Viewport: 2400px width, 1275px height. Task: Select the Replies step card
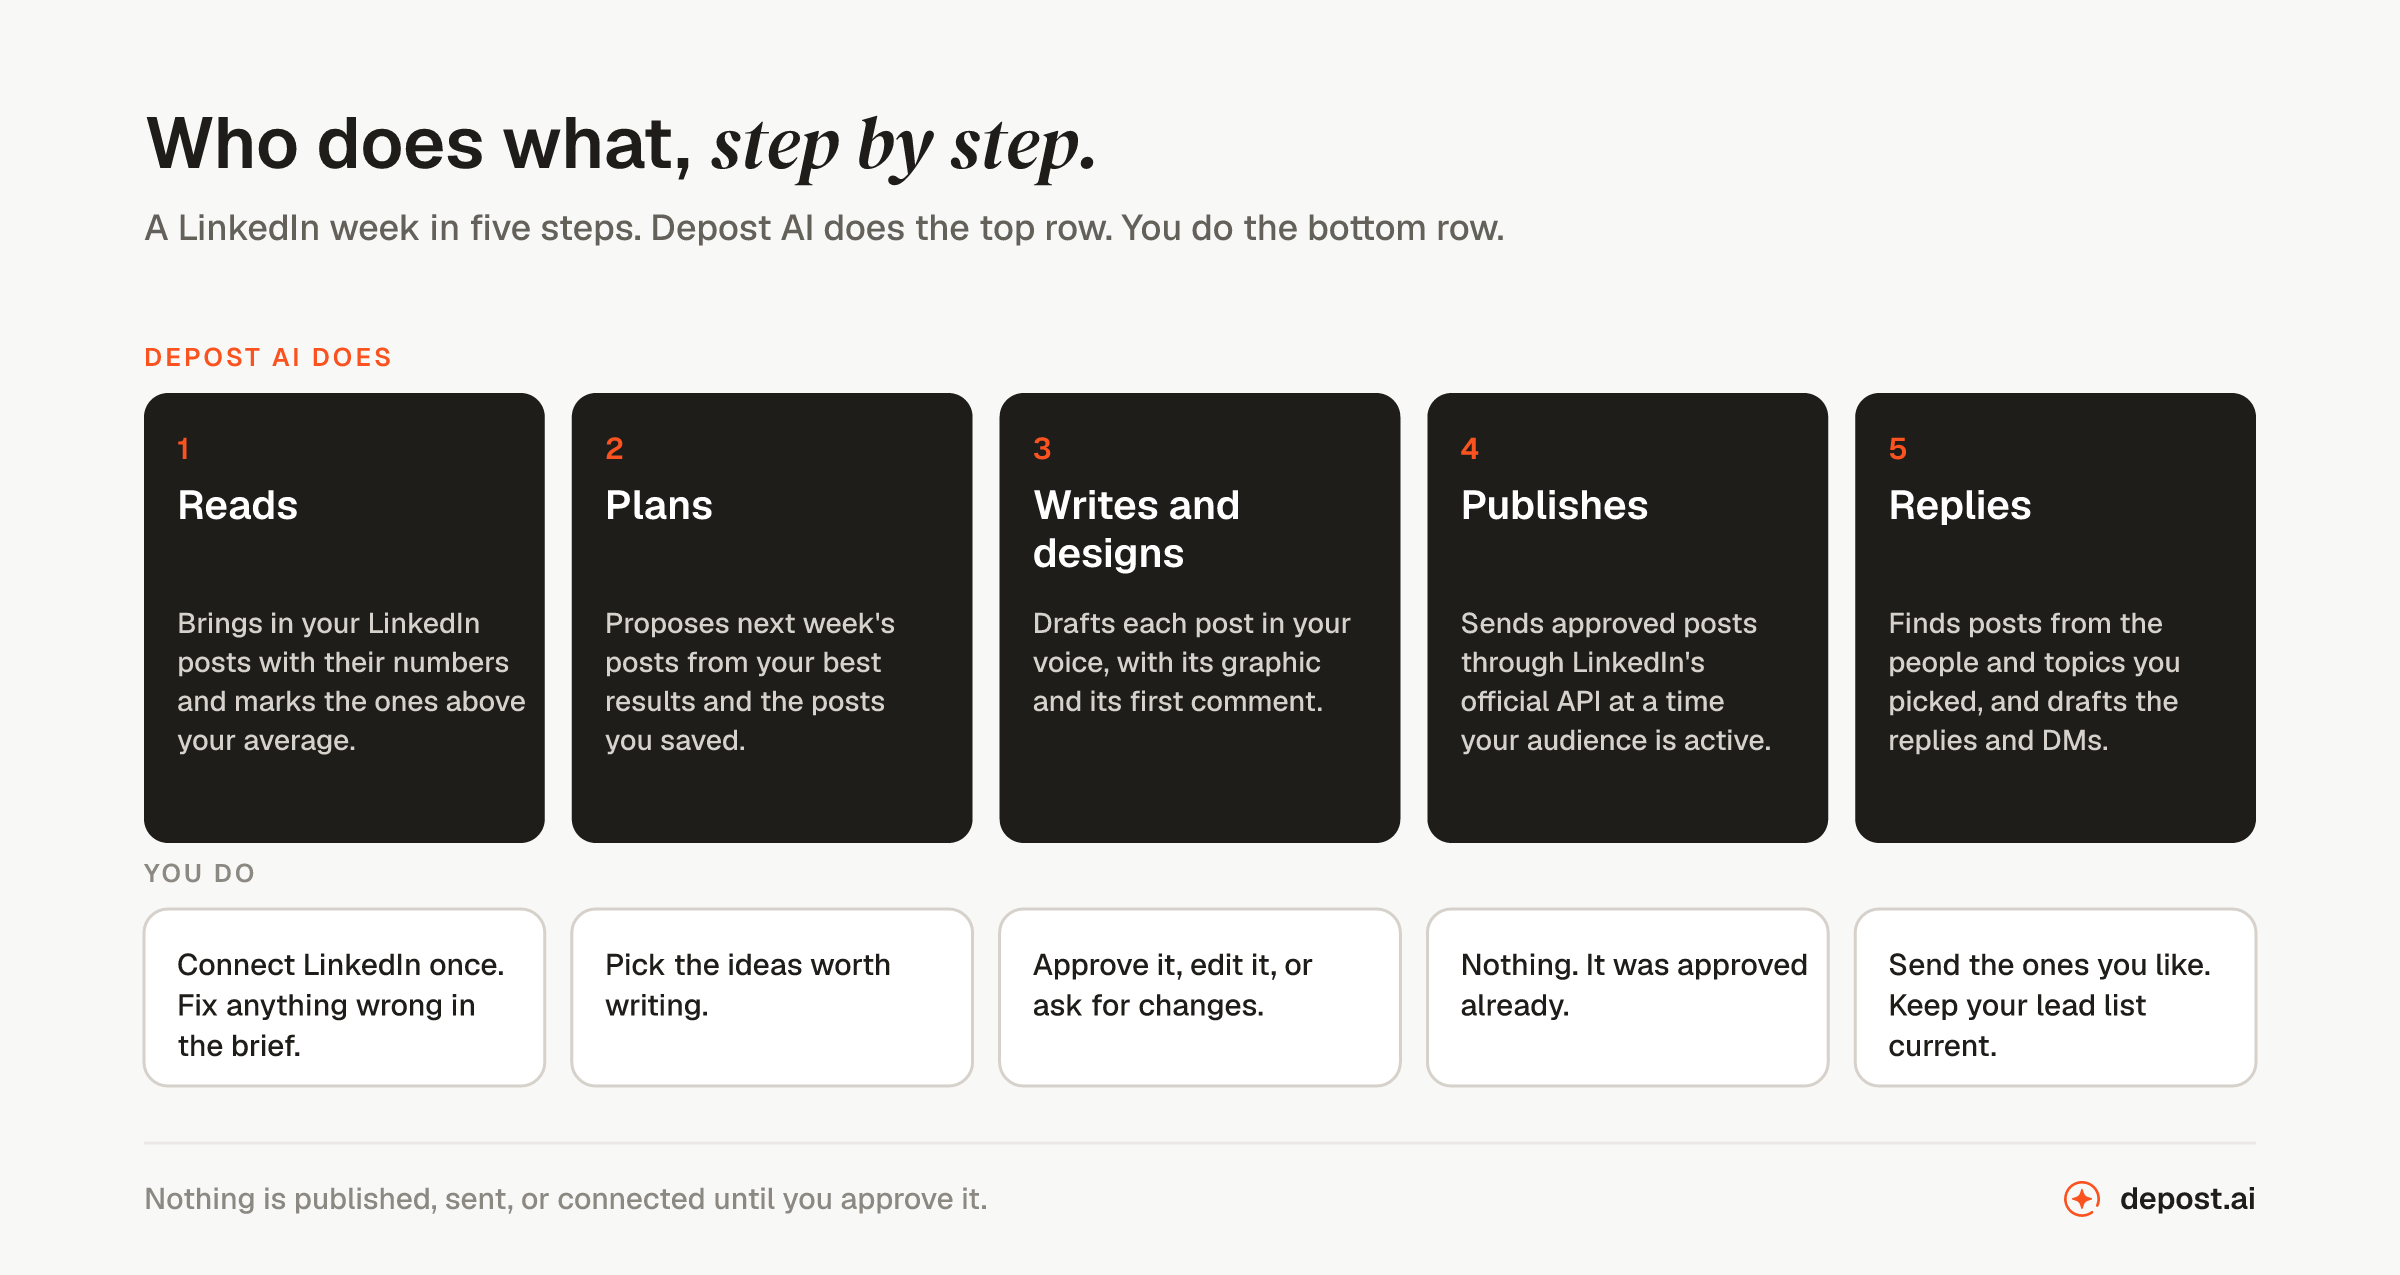(x=2055, y=617)
